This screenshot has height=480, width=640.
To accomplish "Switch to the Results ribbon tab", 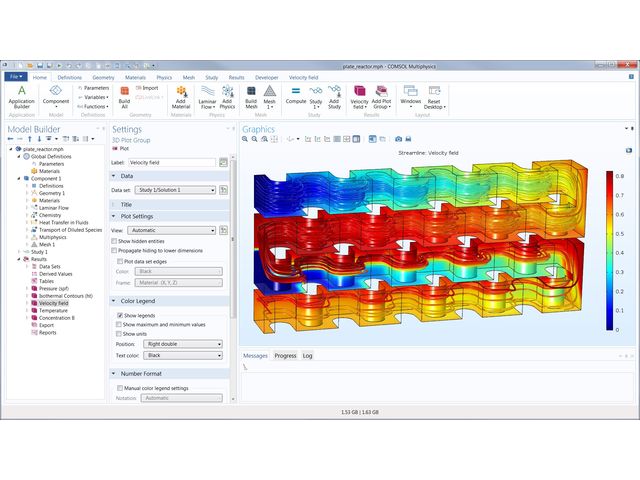I will point(236,76).
